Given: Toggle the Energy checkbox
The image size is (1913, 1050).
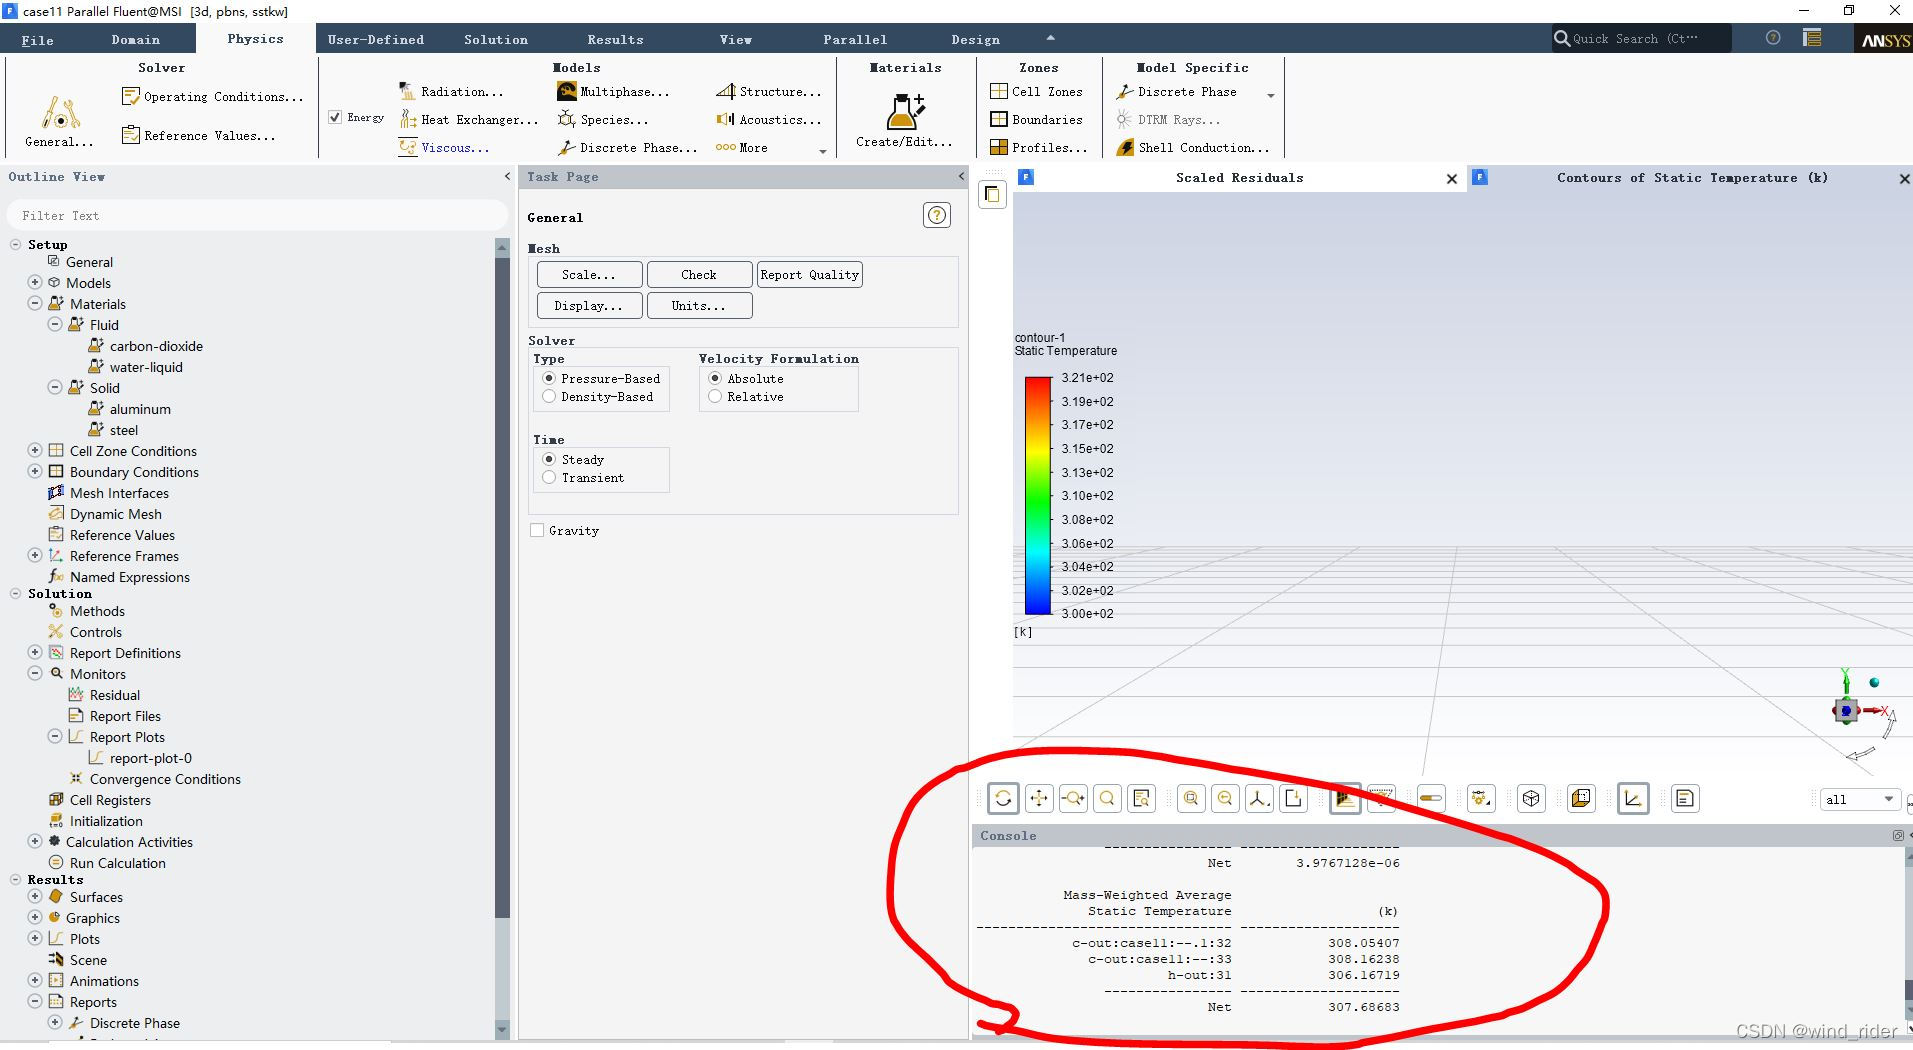Looking at the screenshot, I should click(335, 117).
